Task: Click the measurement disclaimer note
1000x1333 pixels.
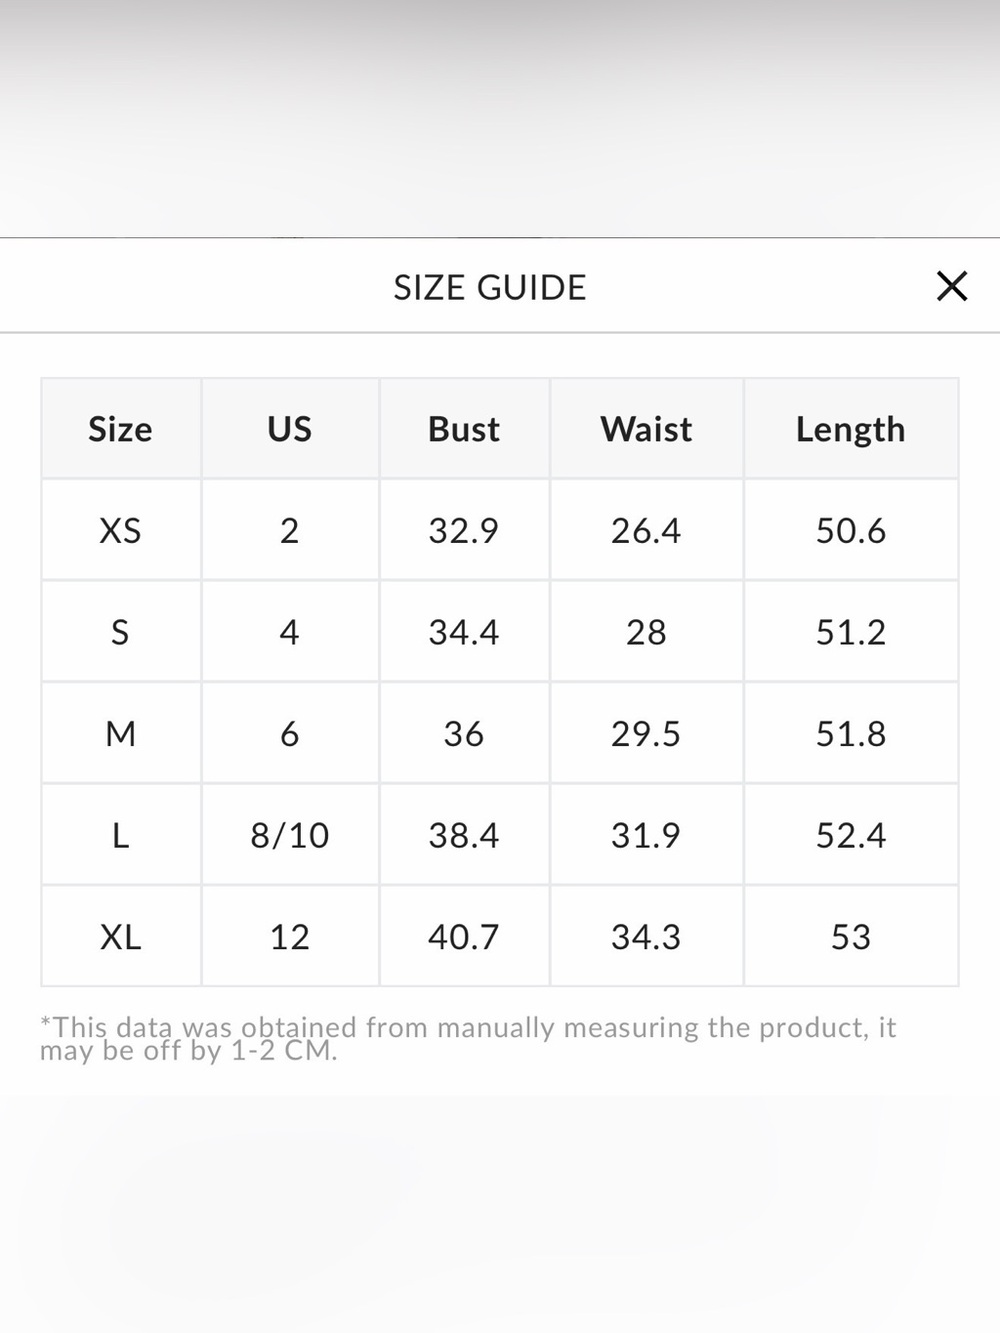Action: point(468,1039)
